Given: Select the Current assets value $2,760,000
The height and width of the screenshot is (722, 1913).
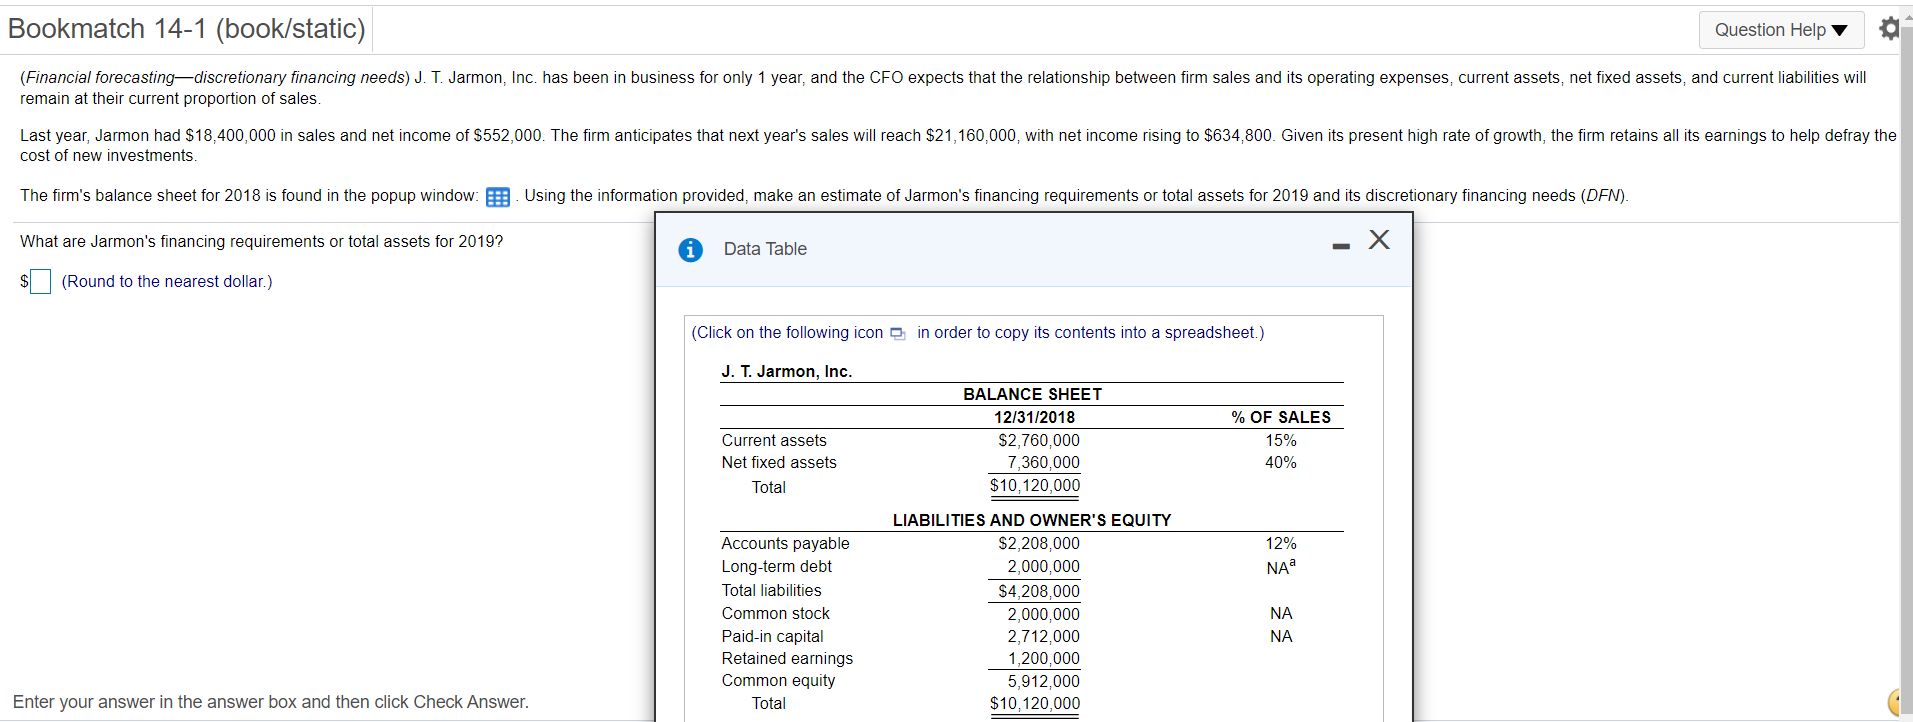Looking at the screenshot, I should pos(1039,440).
